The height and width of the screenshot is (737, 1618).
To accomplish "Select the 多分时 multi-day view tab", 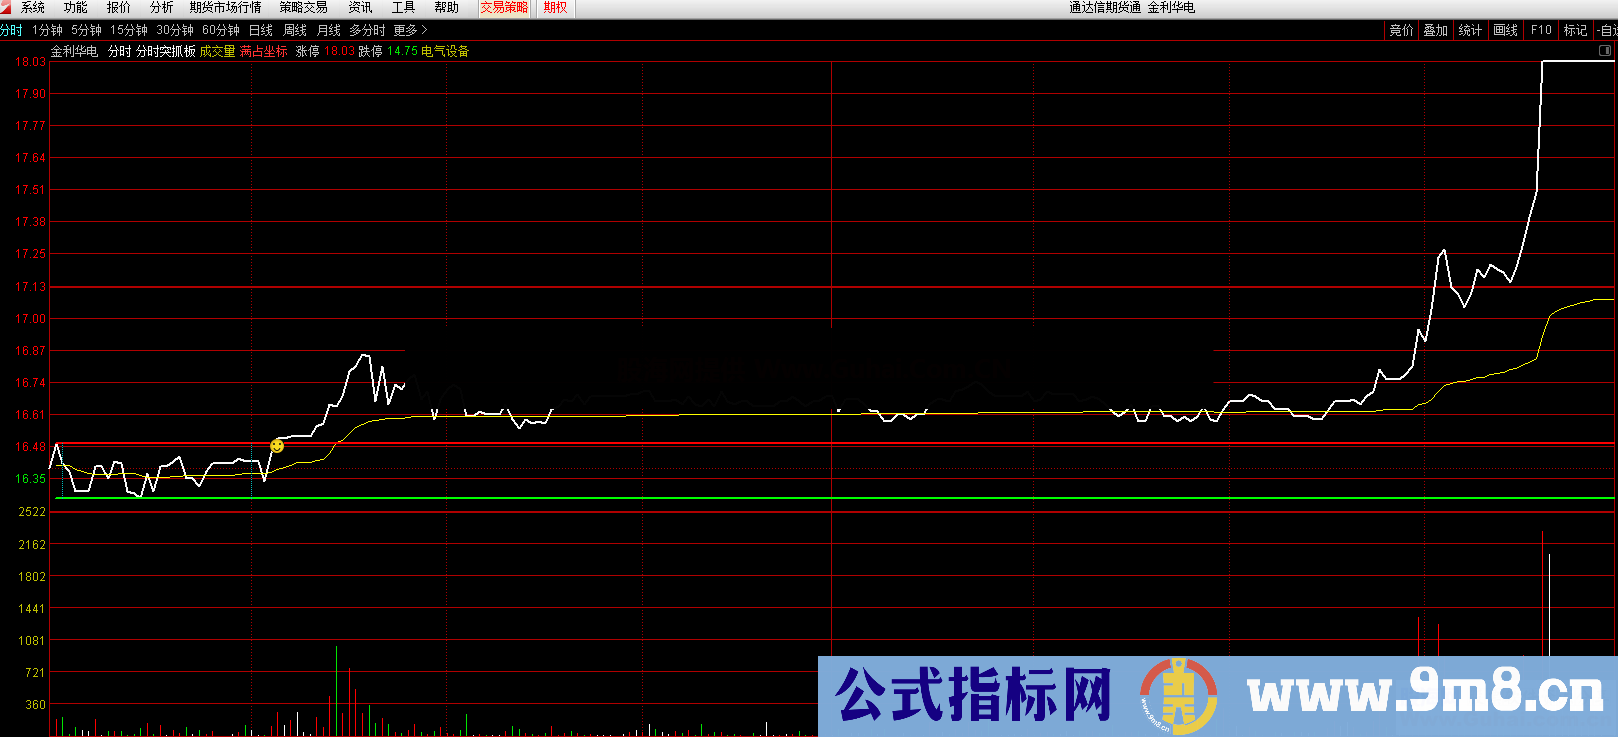I will 367,31.
